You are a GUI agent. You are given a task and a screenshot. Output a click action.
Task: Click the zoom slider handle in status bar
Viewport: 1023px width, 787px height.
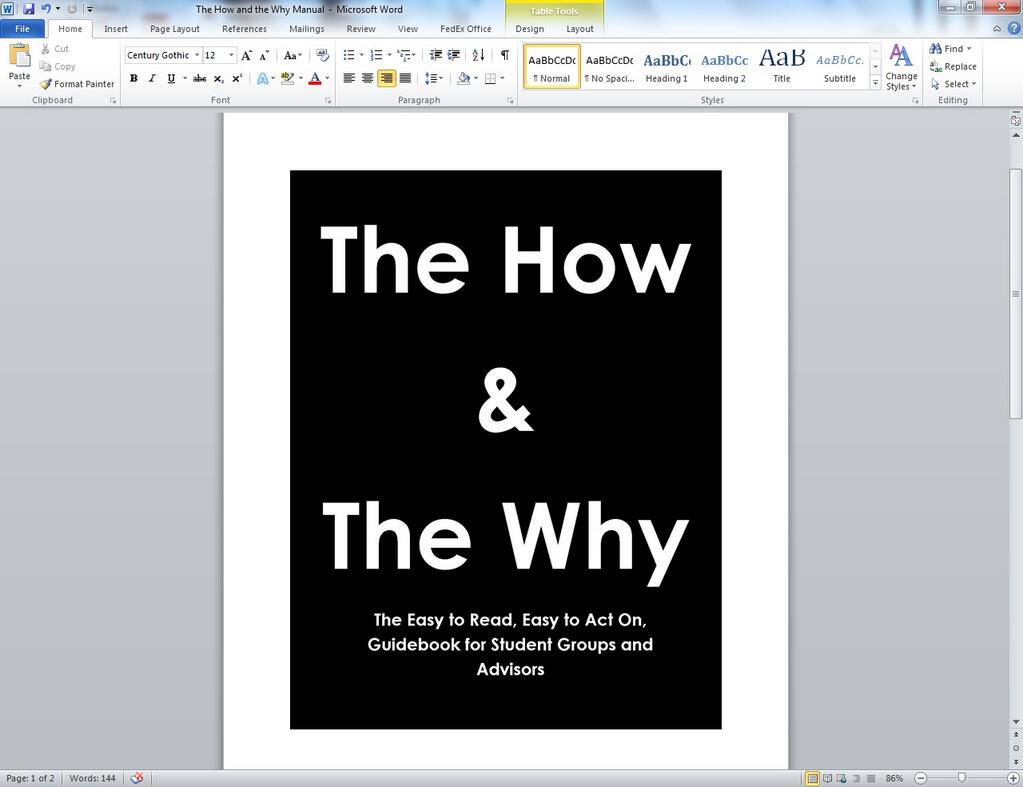[x=962, y=778]
